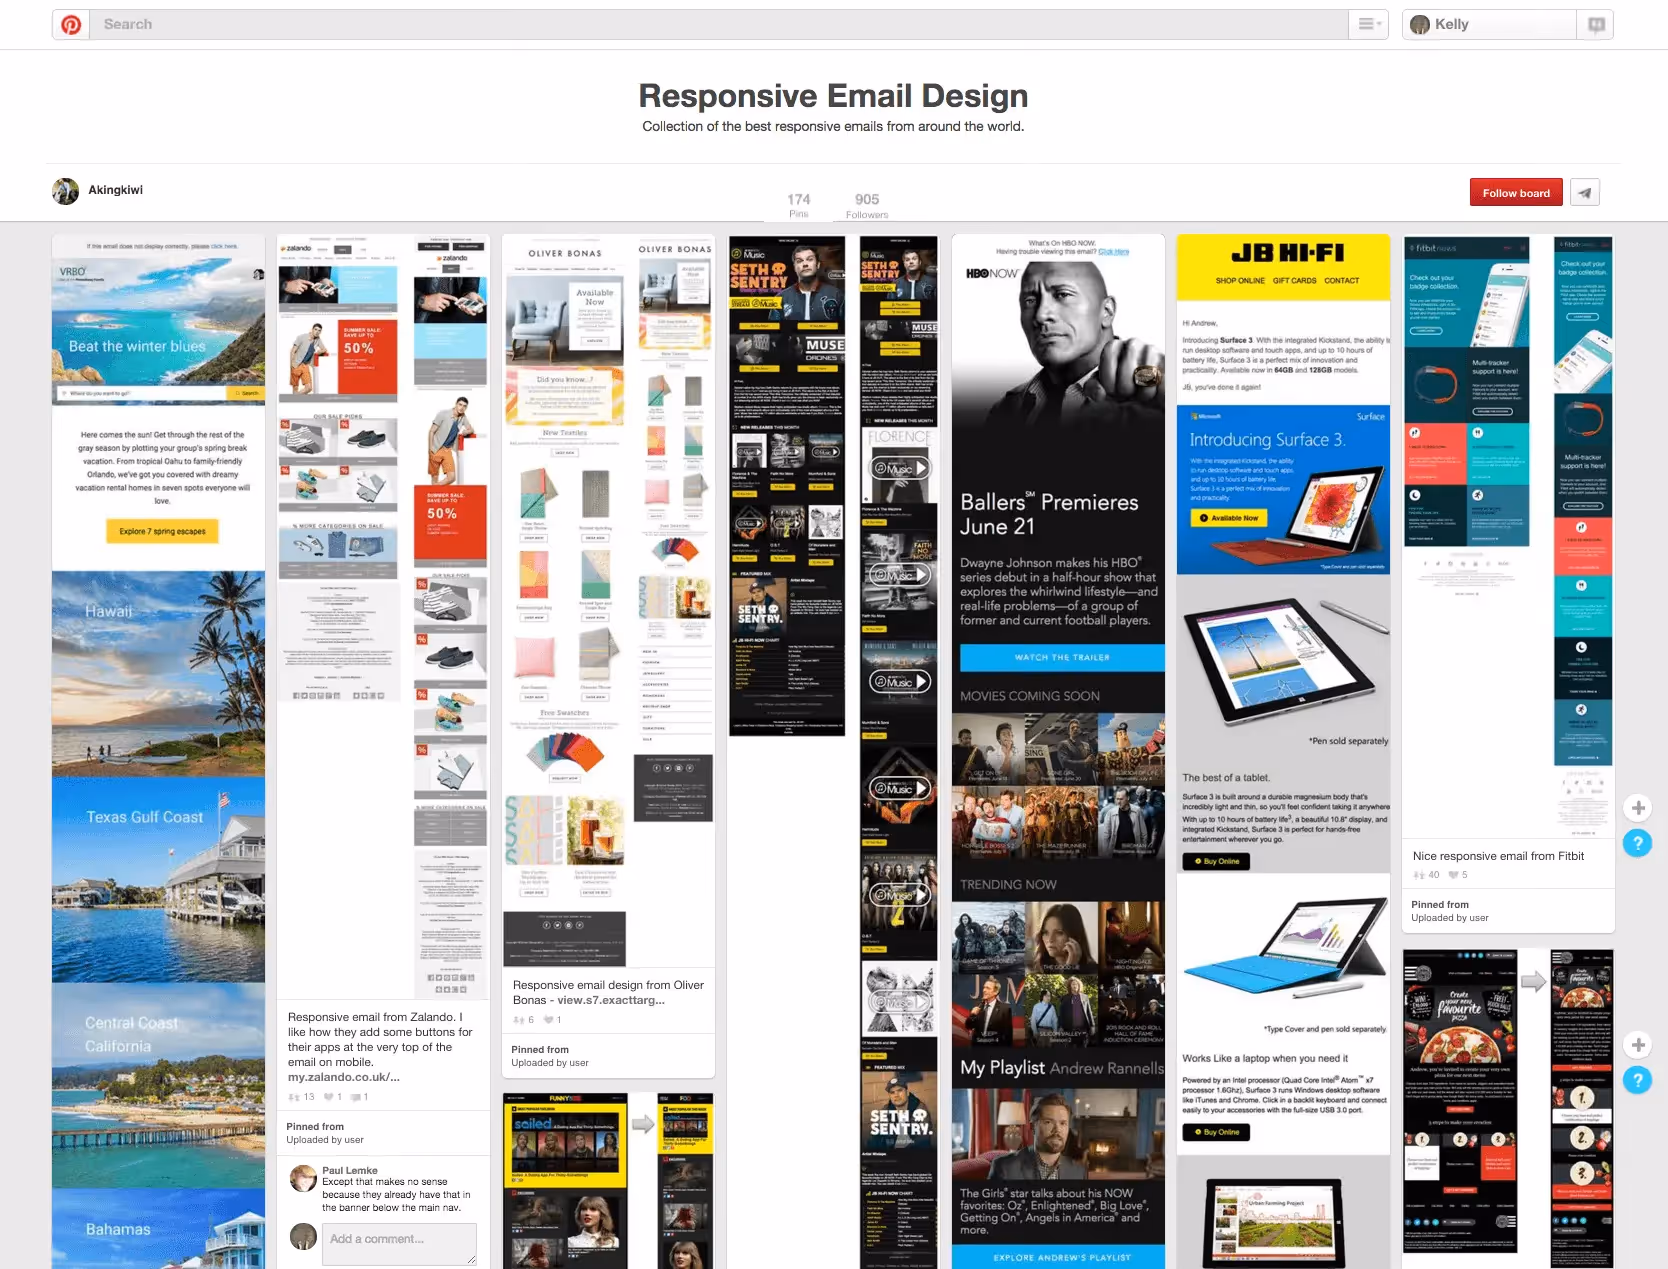Image resolution: width=1668 pixels, height=1269 pixels.
Task: Click the Fitbit pin heart likes icon
Action: (x=1454, y=875)
